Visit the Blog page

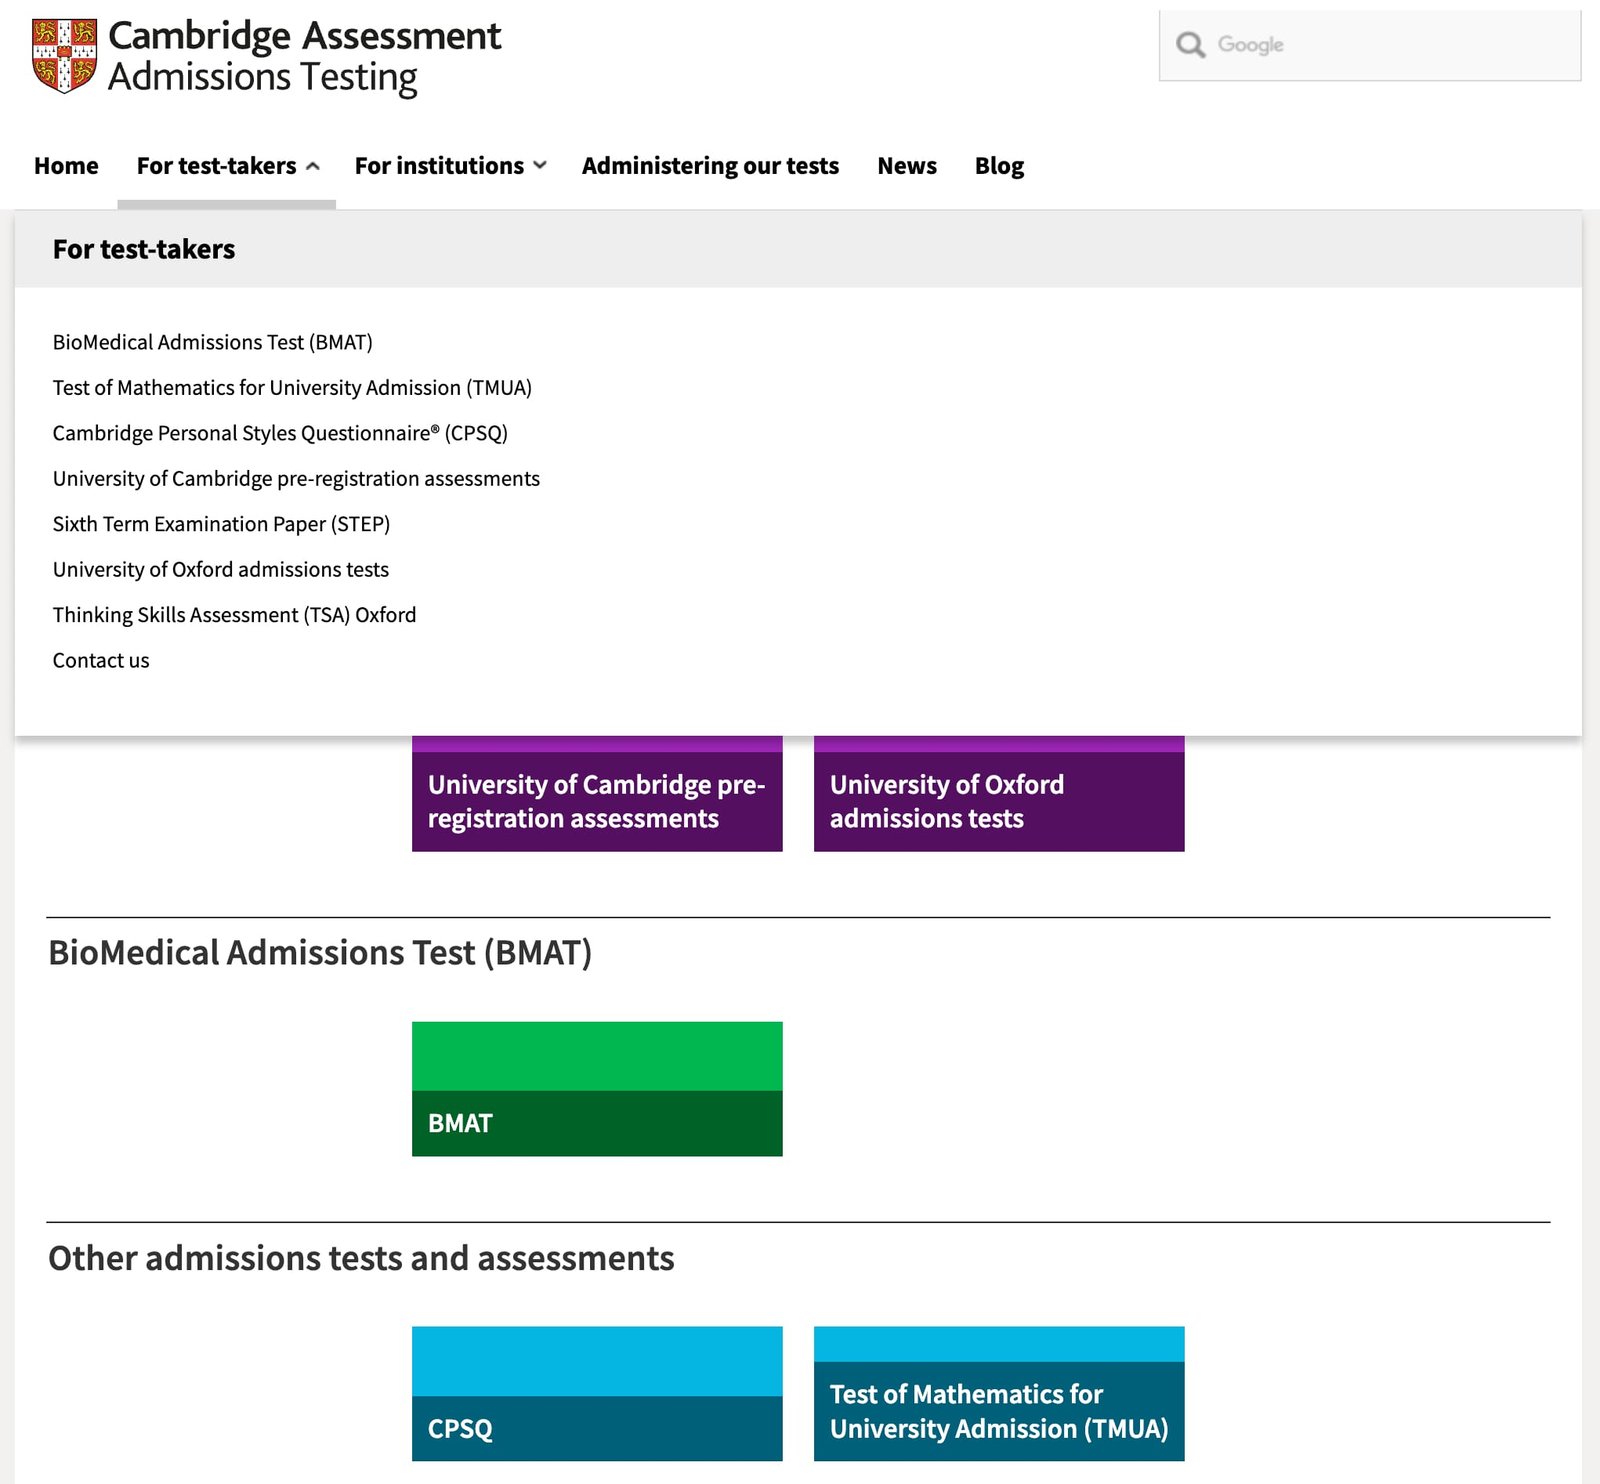[x=999, y=166]
